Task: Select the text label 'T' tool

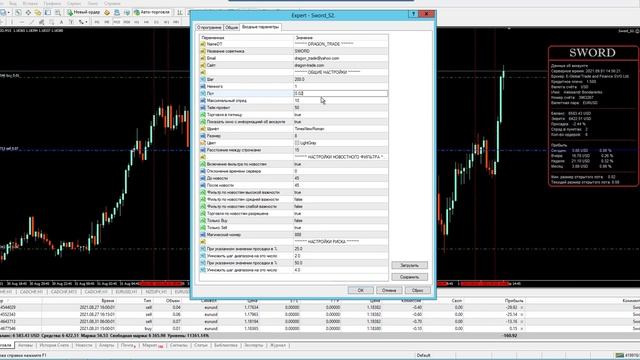Action: [71, 22]
